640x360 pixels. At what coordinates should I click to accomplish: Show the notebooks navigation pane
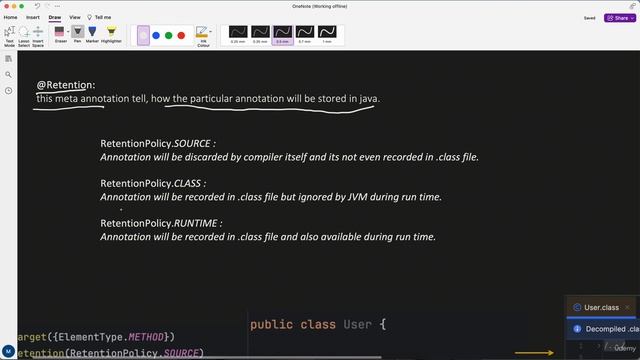(9, 59)
